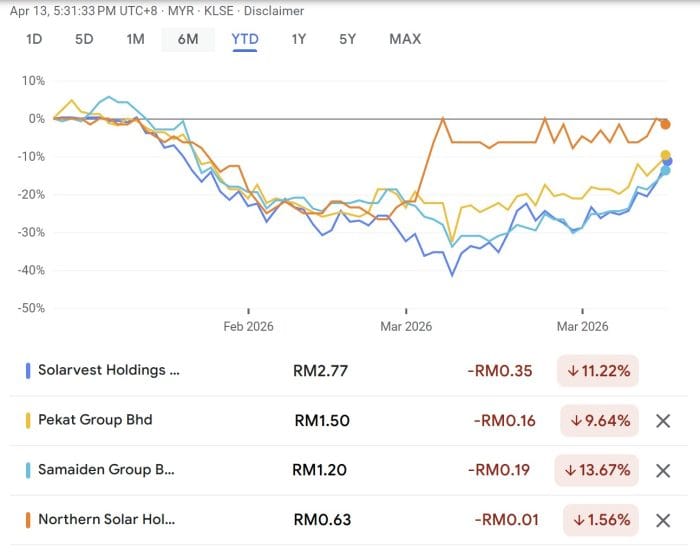The width and height of the screenshot is (700, 556).
Task: Click orange Northern Solar endpoint dot on chart
Action: [x=665, y=124]
